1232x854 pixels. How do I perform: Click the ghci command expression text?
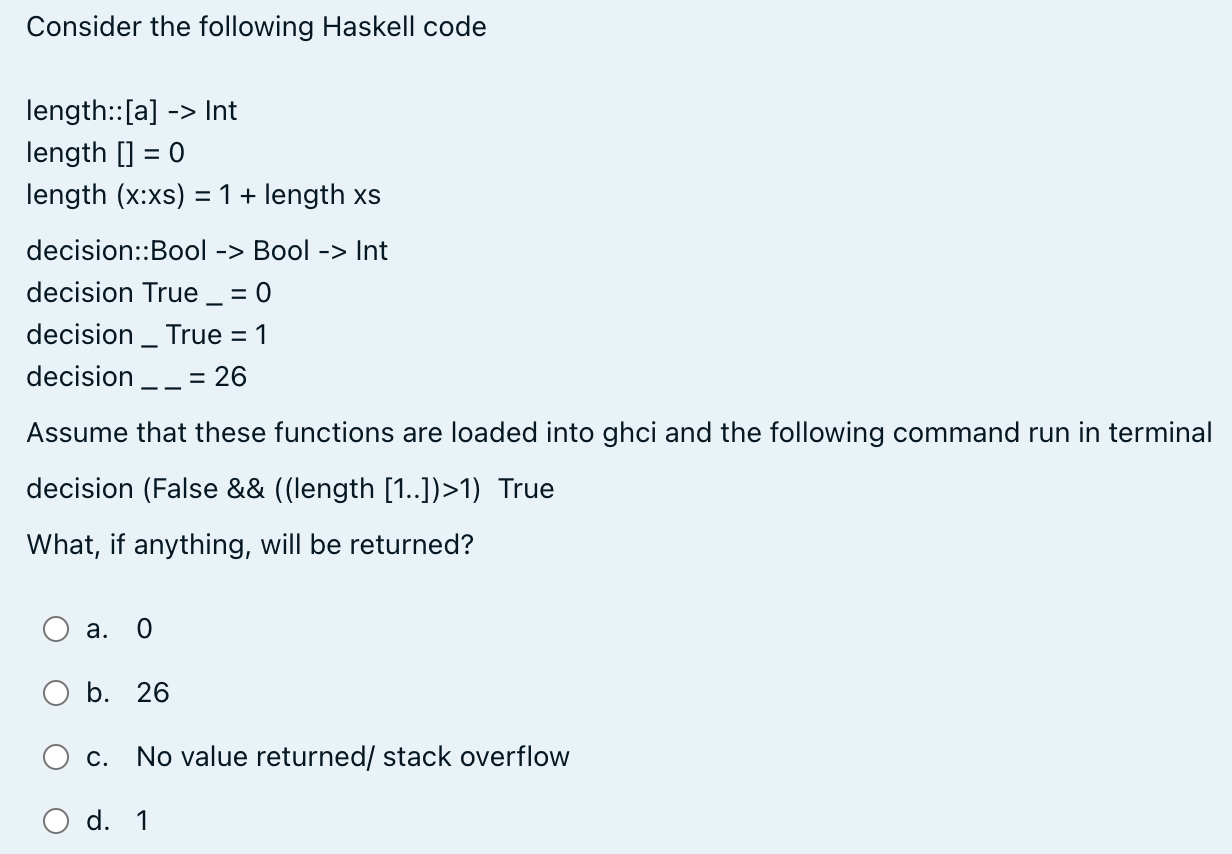click(290, 488)
